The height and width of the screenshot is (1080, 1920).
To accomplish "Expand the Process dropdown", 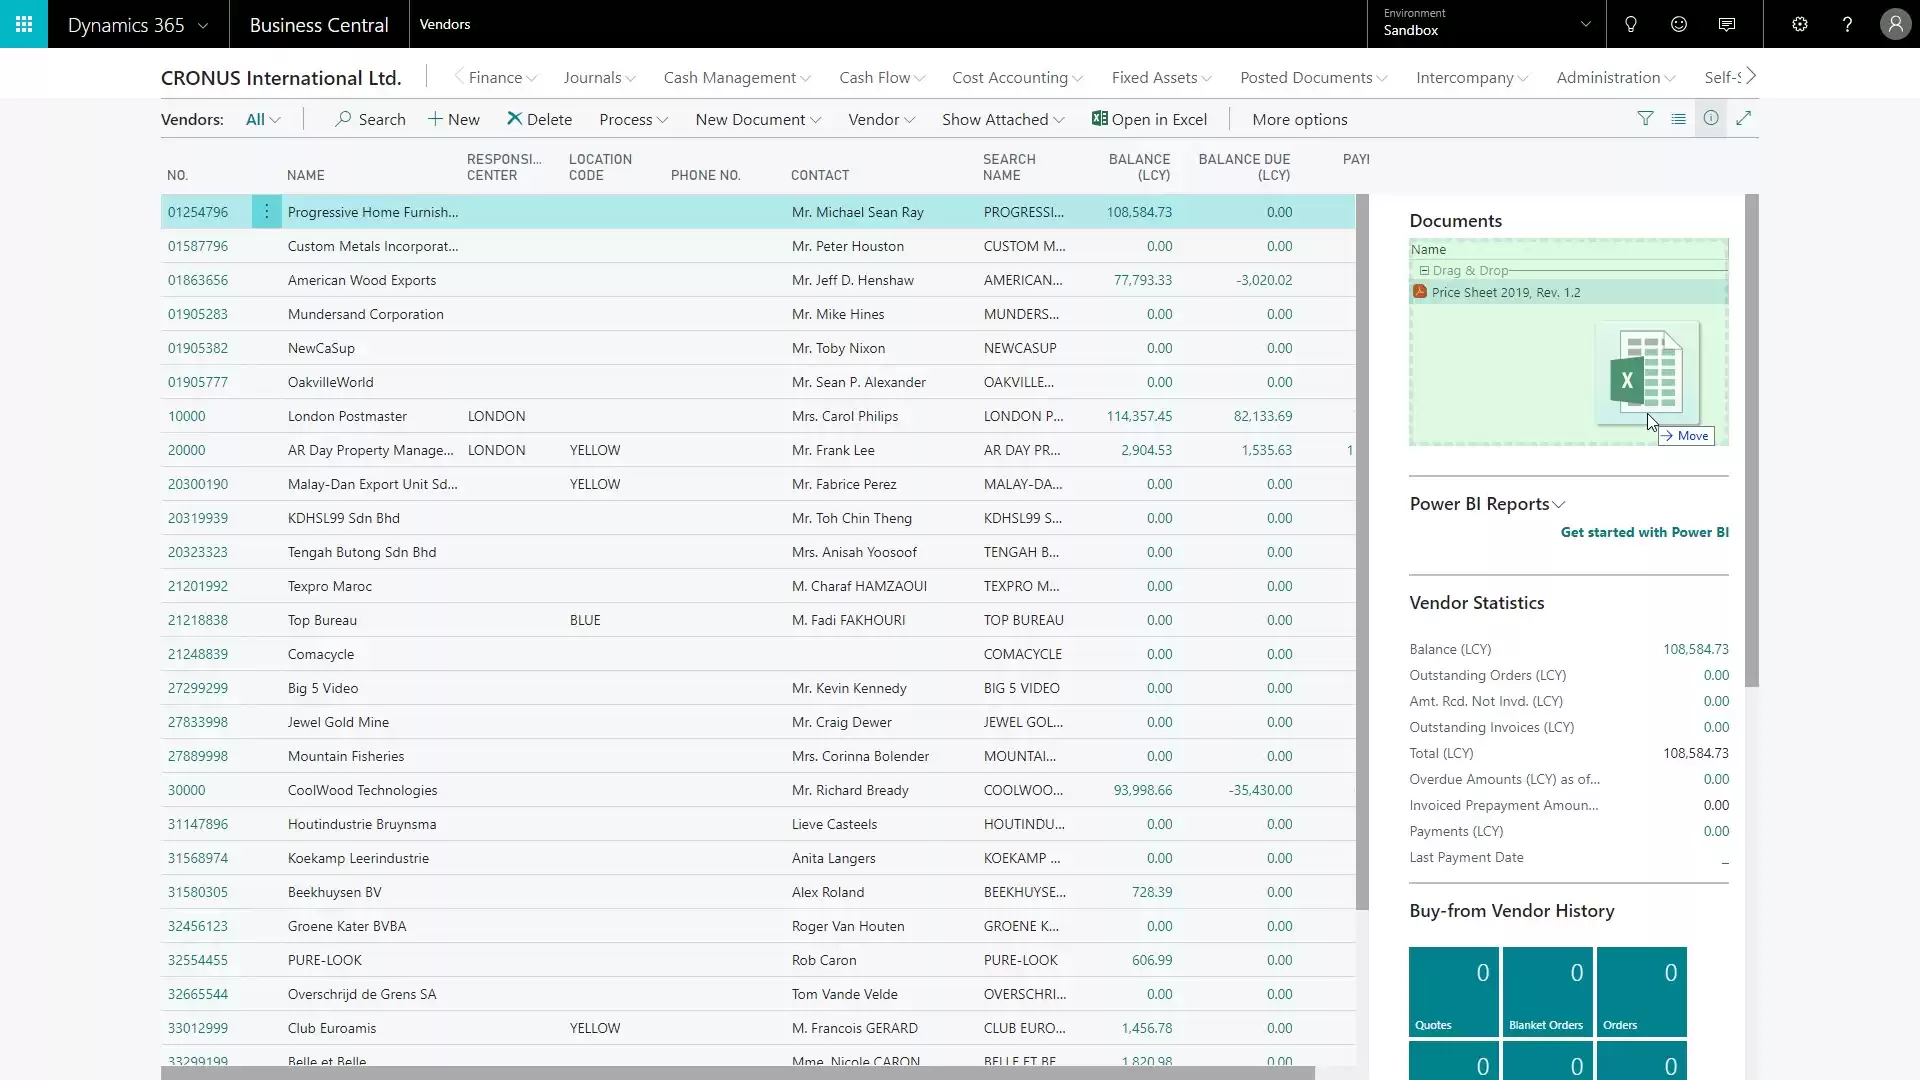I will pyautogui.click(x=633, y=119).
